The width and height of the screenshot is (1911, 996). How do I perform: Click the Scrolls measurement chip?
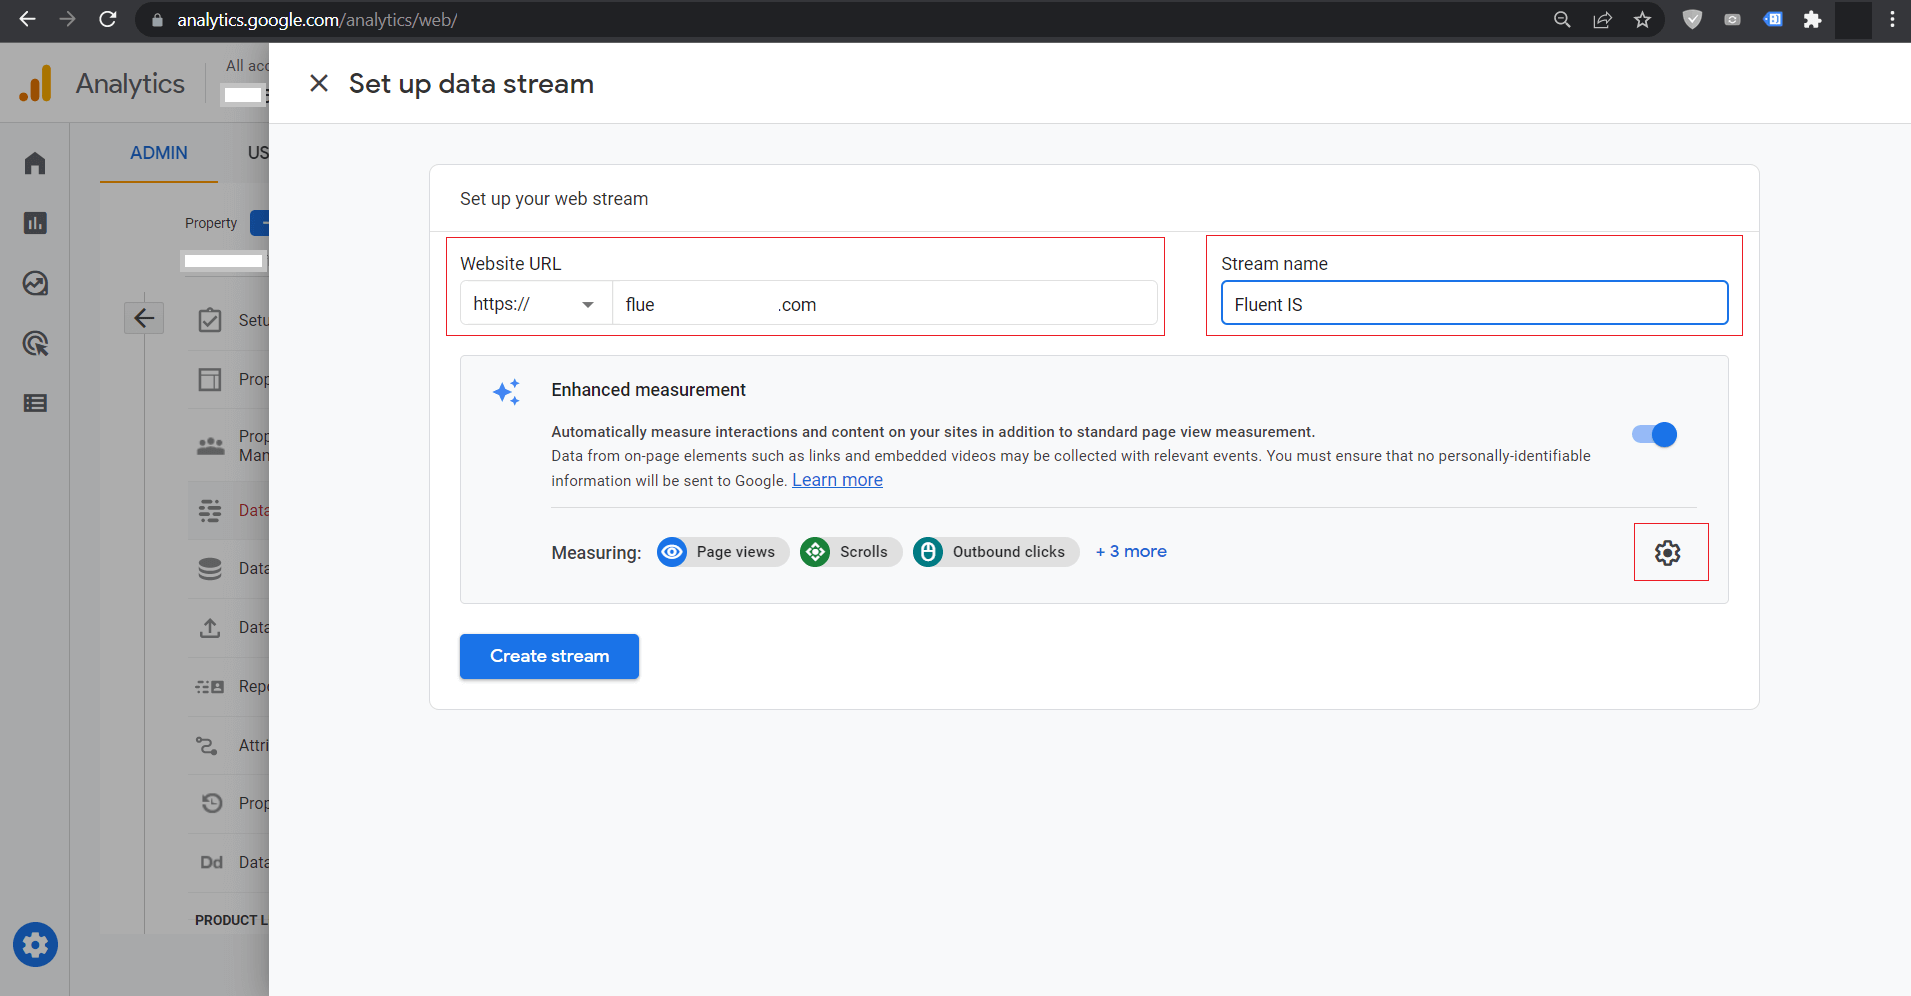point(850,552)
